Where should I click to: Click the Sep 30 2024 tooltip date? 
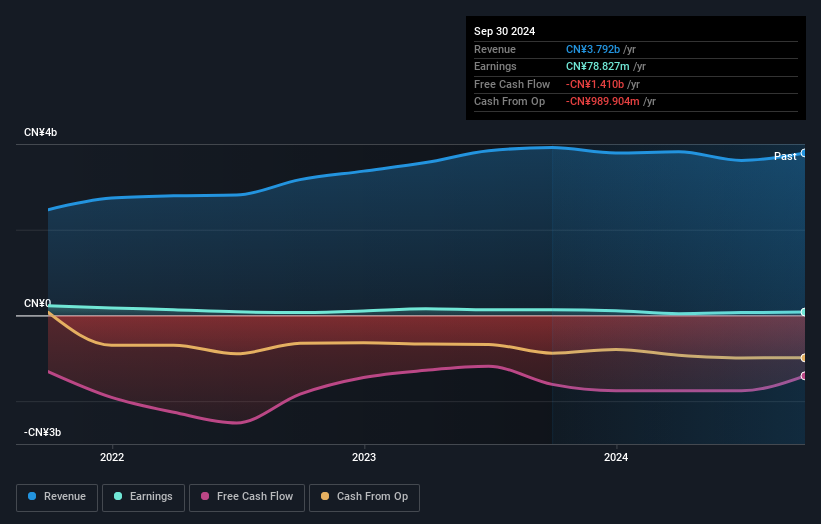[x=504, y=31]
